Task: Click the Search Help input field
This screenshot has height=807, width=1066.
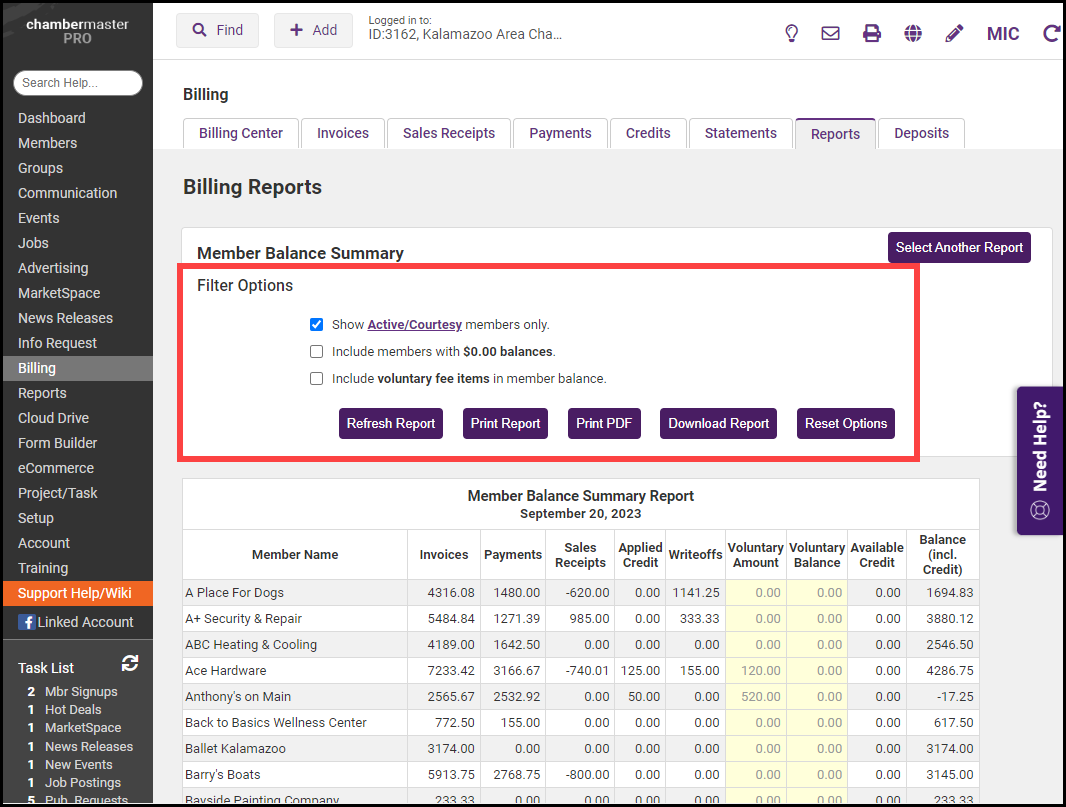Action: click(x=78, y=83)
